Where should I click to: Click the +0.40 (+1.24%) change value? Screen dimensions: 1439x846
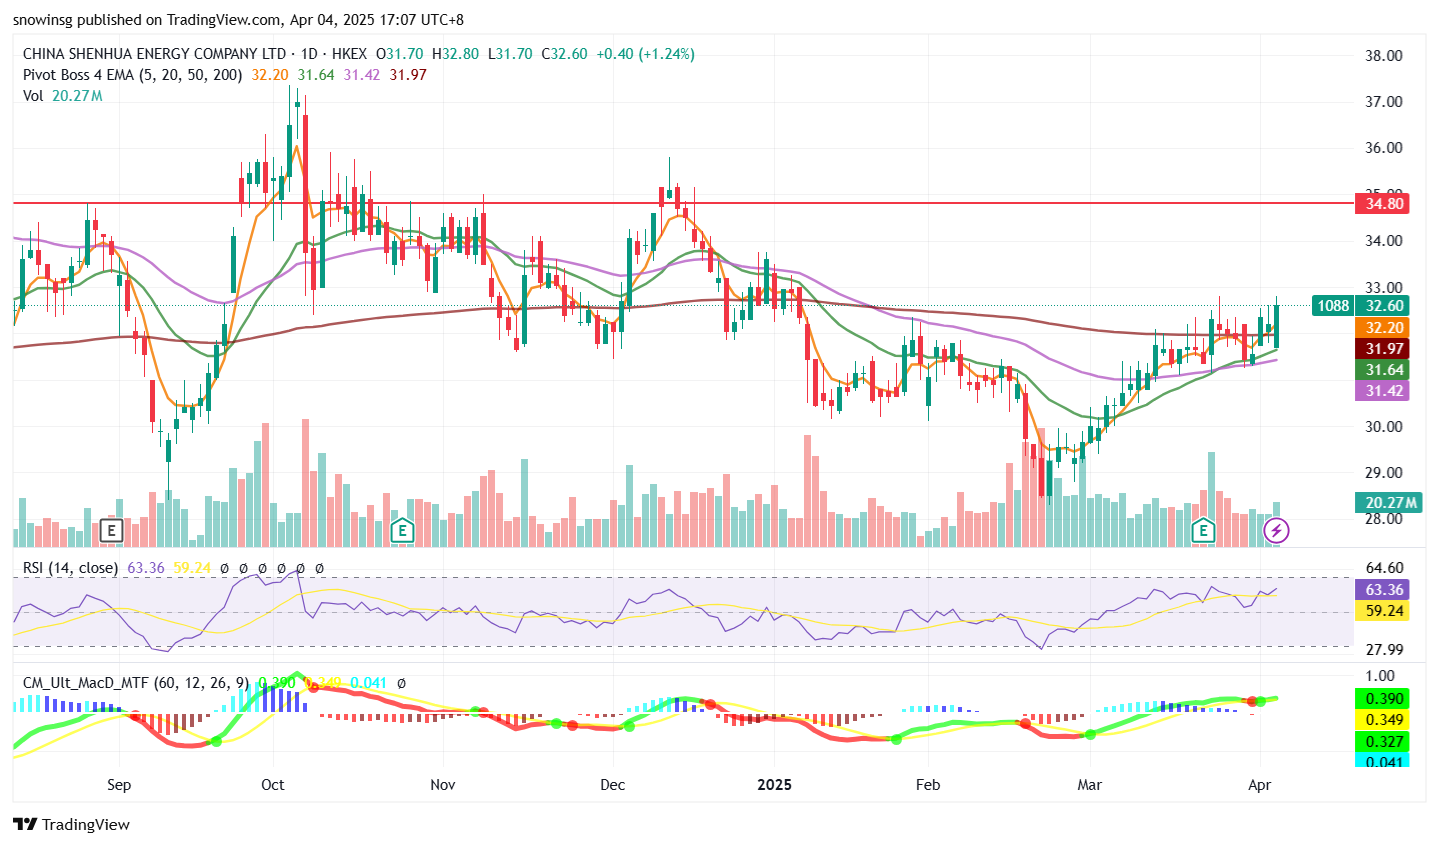point(645,54)
